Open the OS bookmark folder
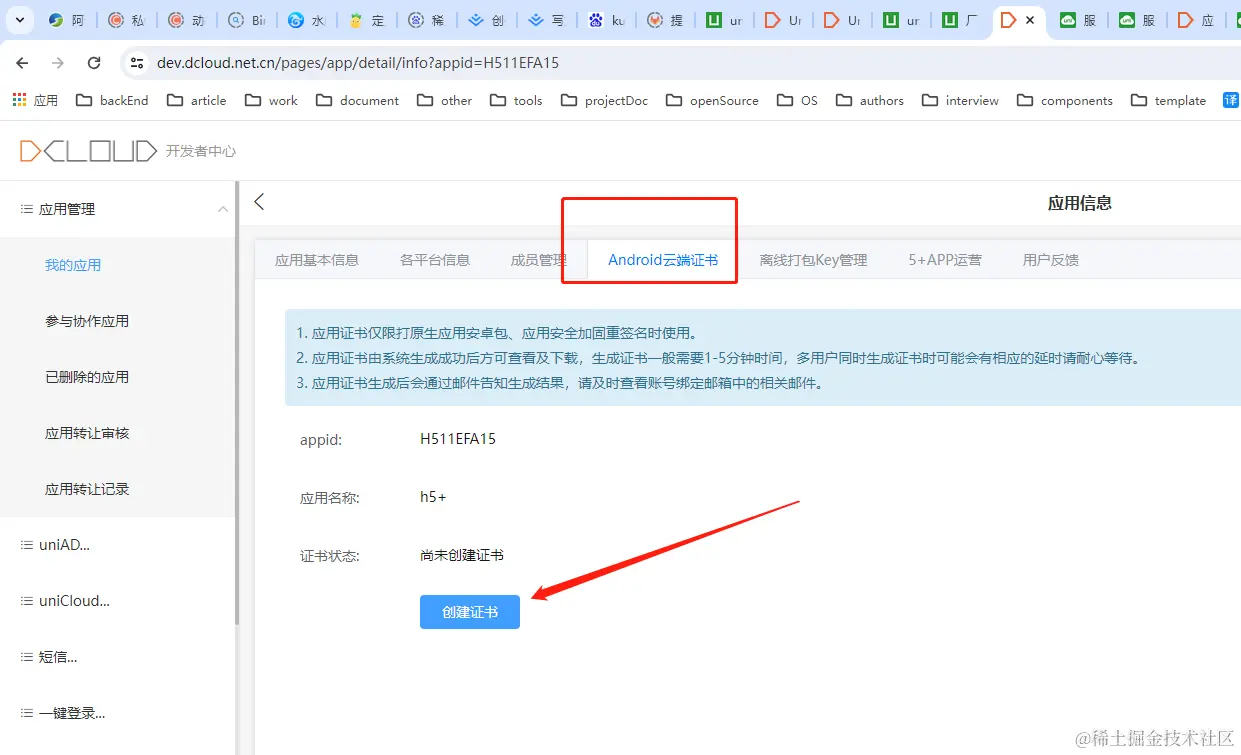Image resolution: width=1241 pixels, height=755 pixels. pos(797,100)
